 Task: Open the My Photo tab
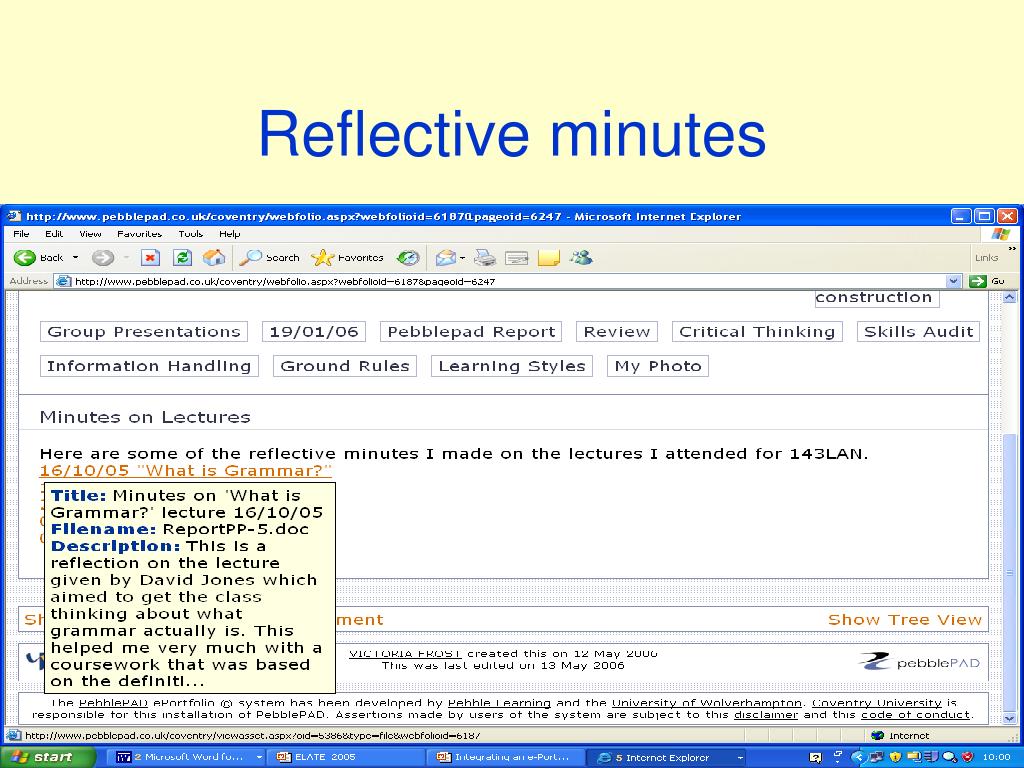coord(658,366)
